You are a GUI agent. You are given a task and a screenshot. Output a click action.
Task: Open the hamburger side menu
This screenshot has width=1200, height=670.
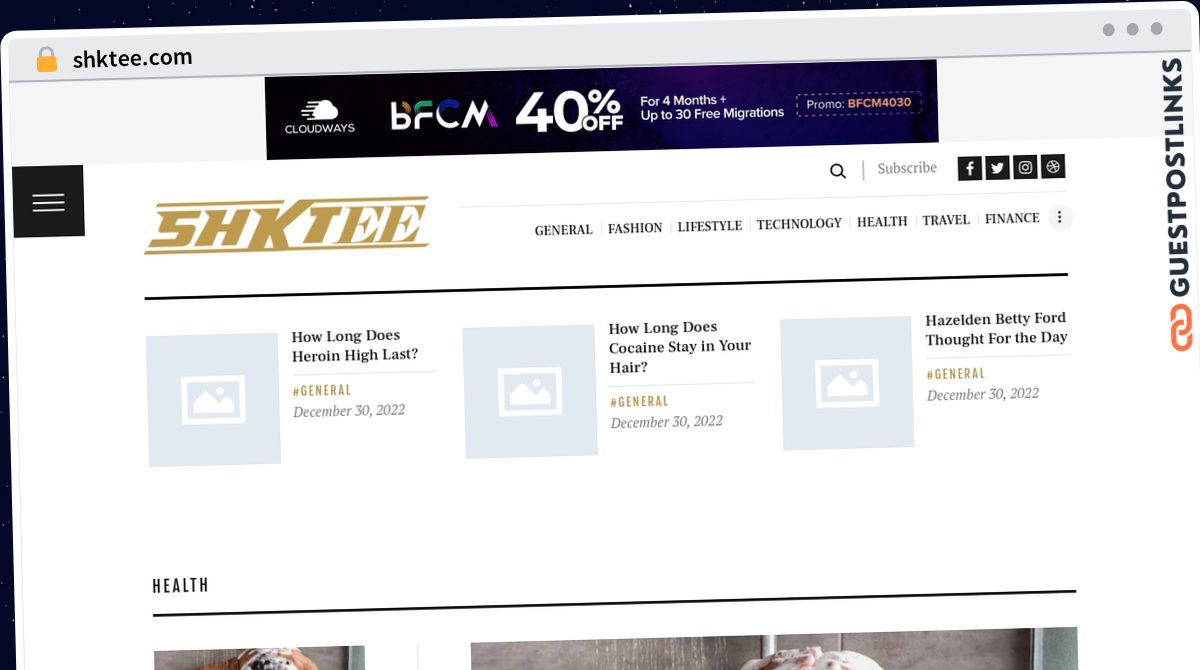point(48,202)
